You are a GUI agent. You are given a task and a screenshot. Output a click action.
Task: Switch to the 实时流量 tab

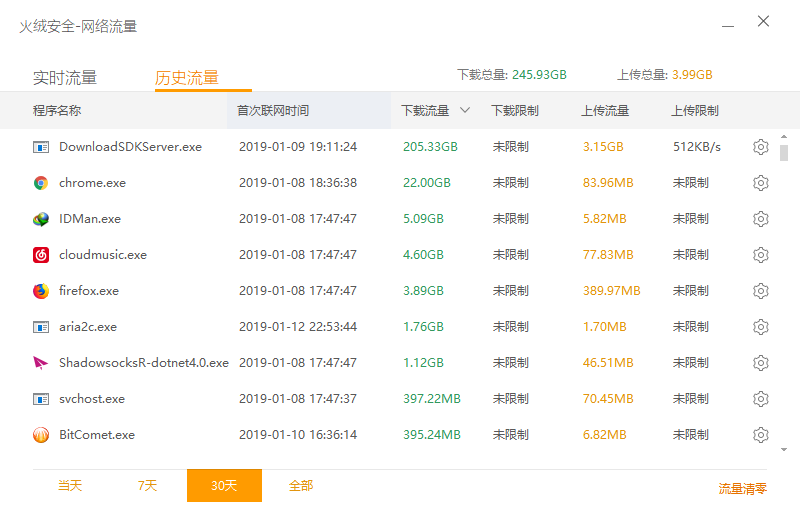click(x=65, y=77)
